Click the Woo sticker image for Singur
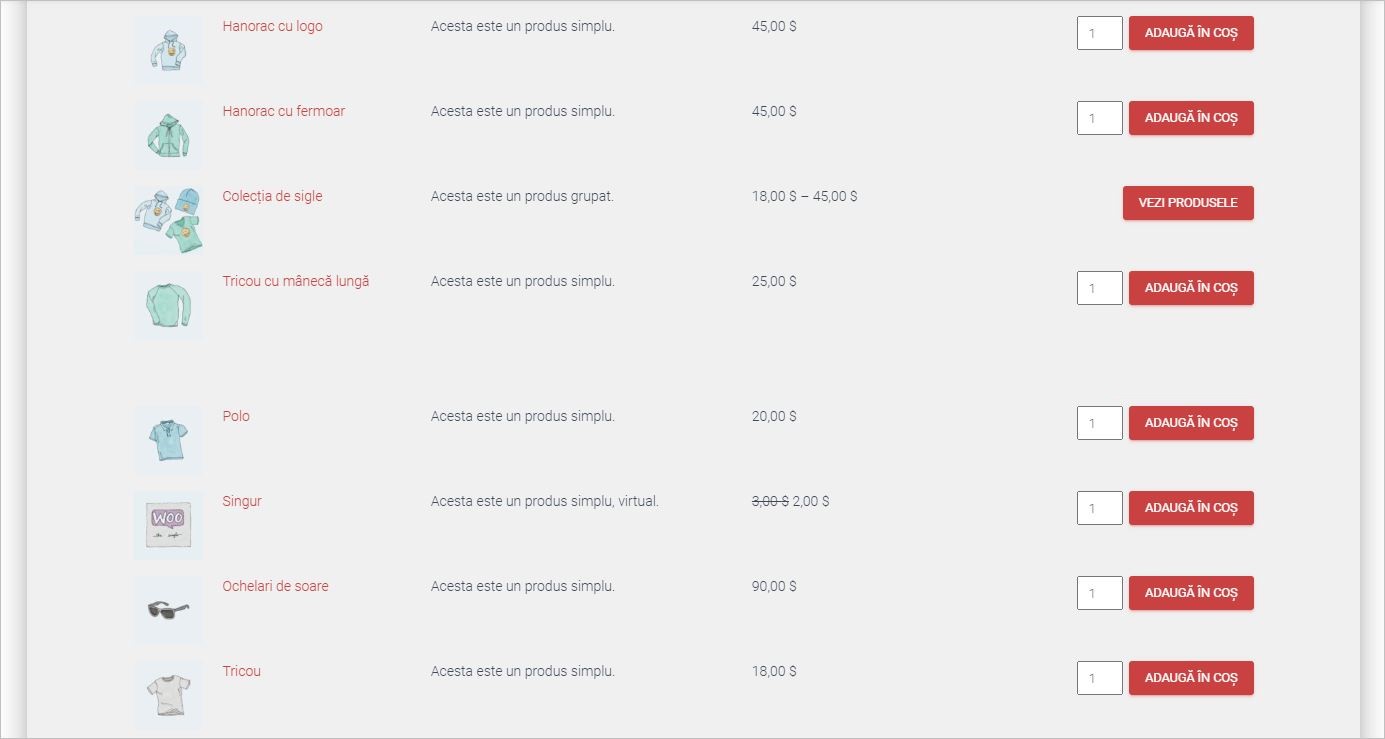This screenshot has width=1385, height=739. tap(167, 525)
